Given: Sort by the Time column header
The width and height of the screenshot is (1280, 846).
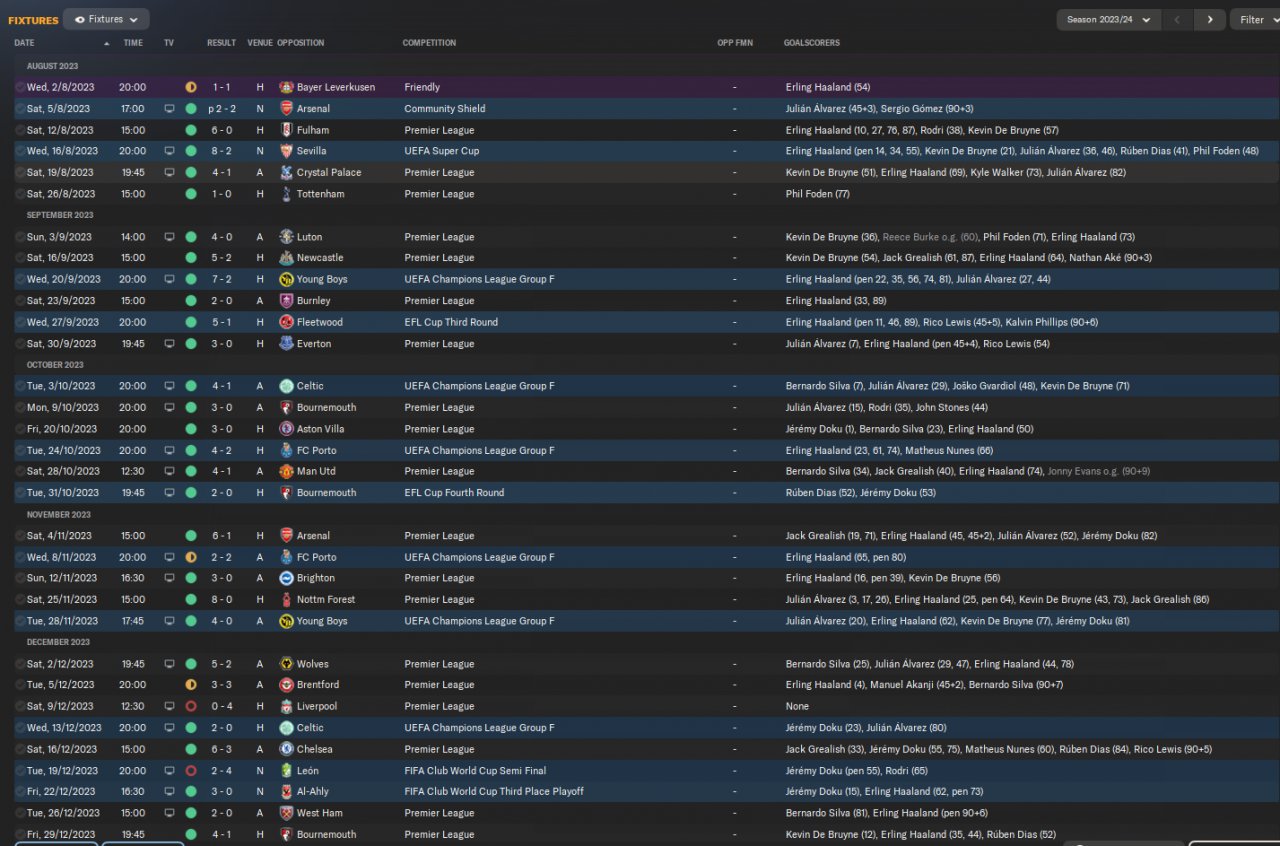Looking at the screenshot, I should click(133, 43).
